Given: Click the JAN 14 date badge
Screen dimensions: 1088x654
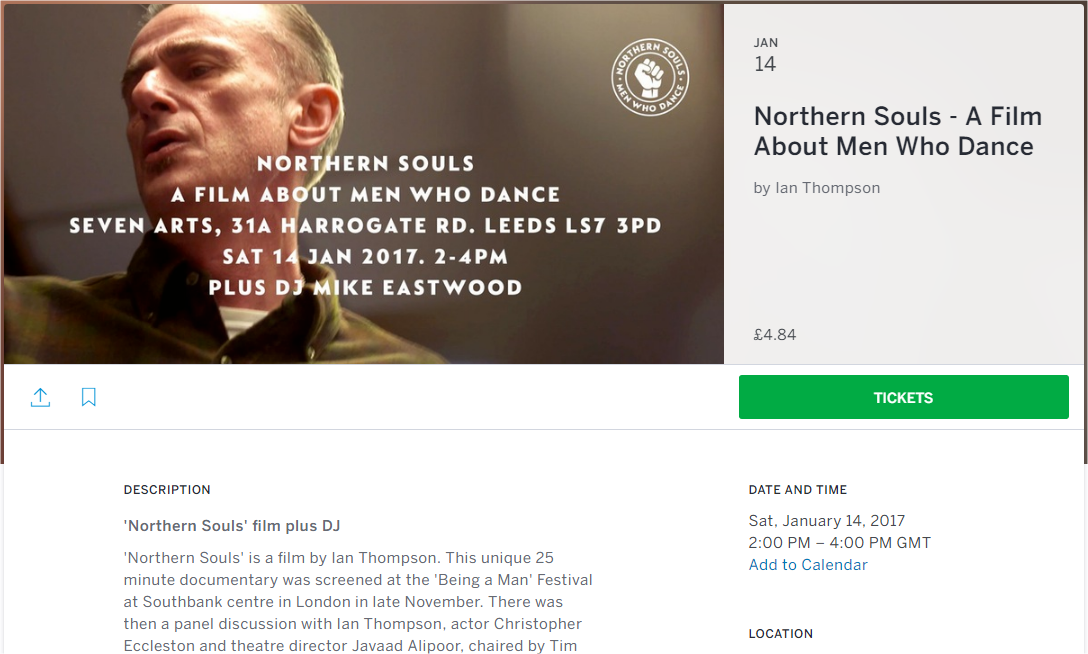Looking at the screenshot, I should [766, 55].
